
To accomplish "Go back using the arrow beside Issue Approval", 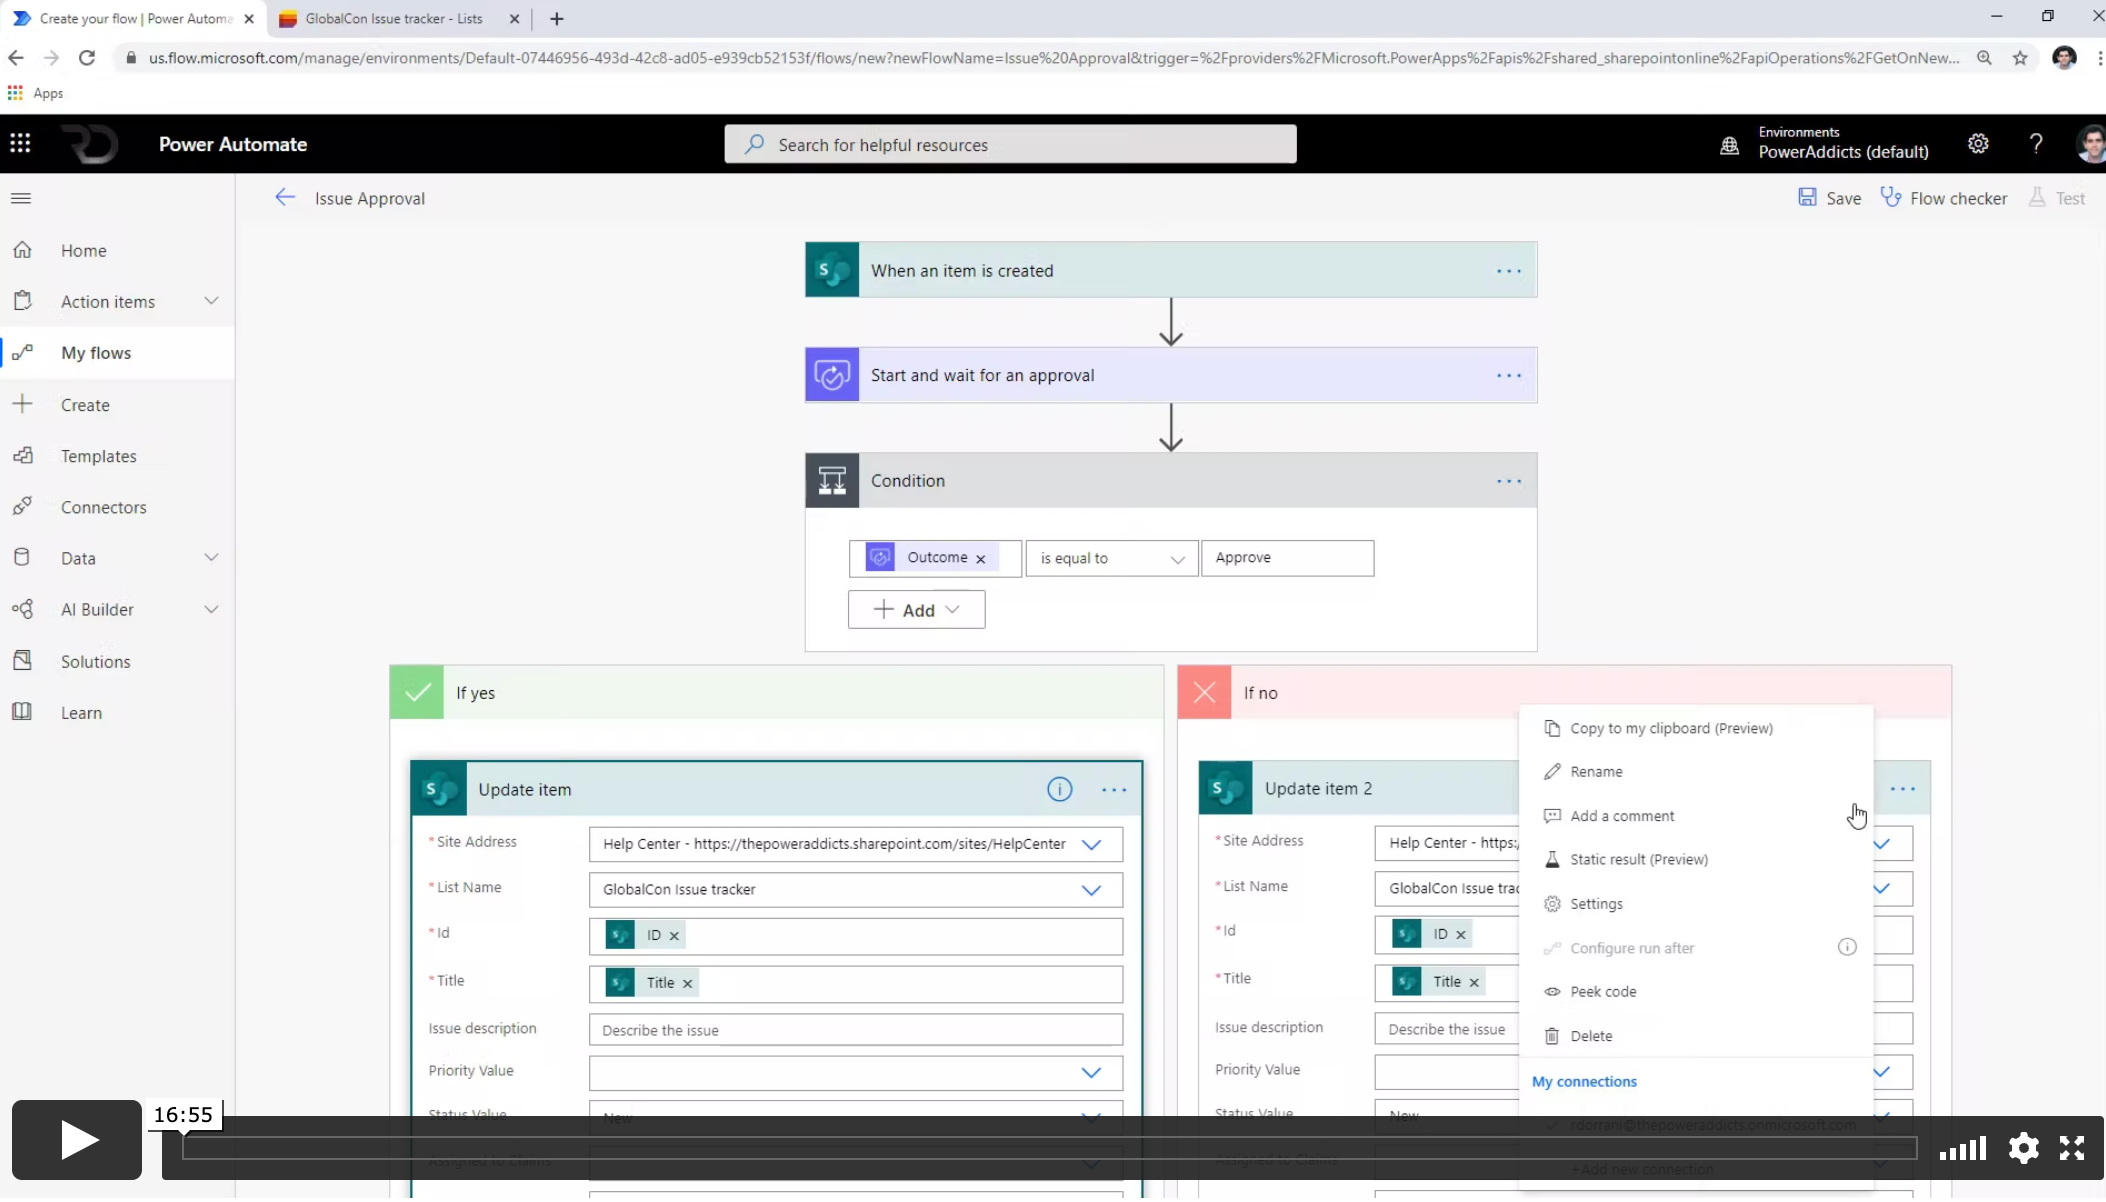I will [285, 197].
